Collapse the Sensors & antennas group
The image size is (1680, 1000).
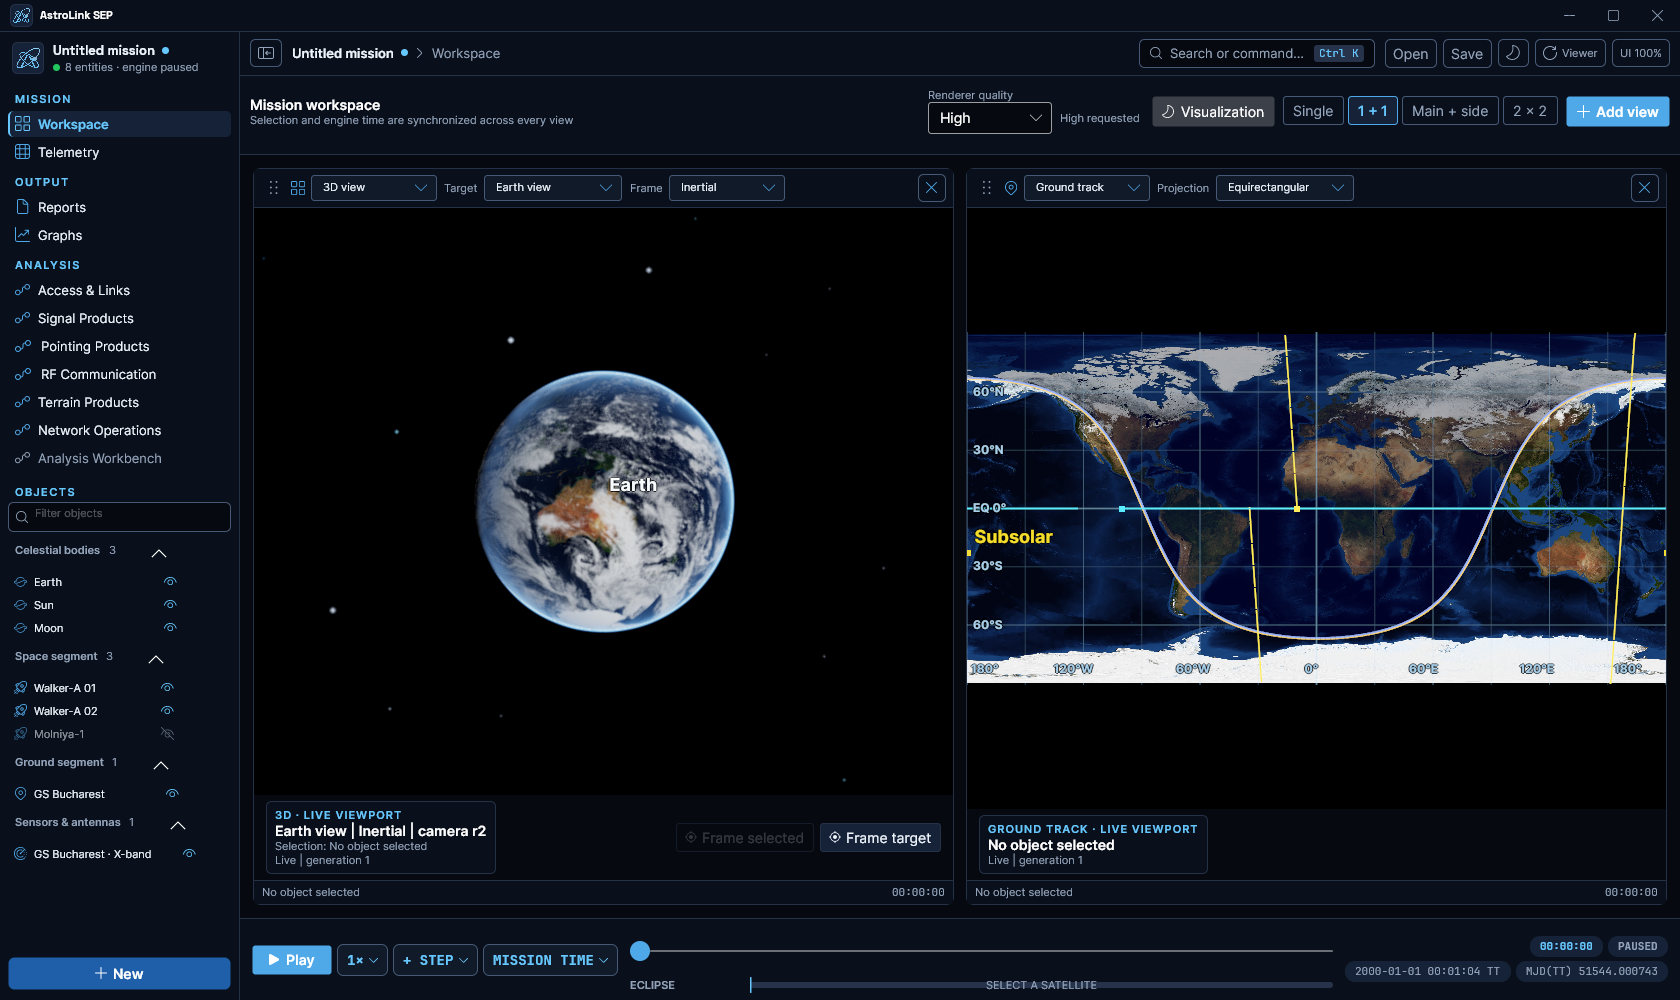[x=178, y=825]
